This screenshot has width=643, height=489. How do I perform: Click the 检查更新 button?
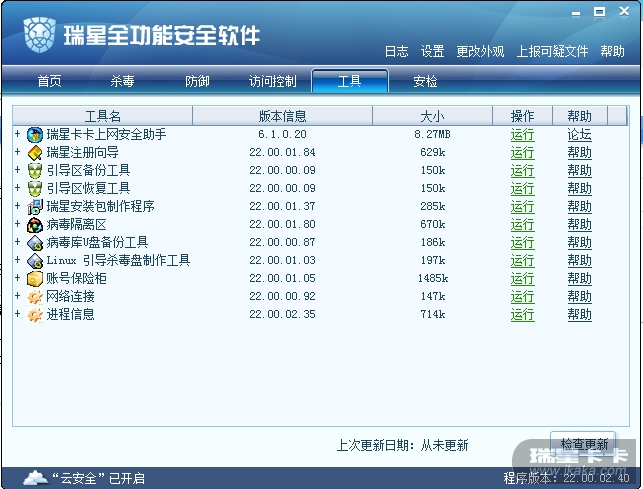[x=583, y=443]
